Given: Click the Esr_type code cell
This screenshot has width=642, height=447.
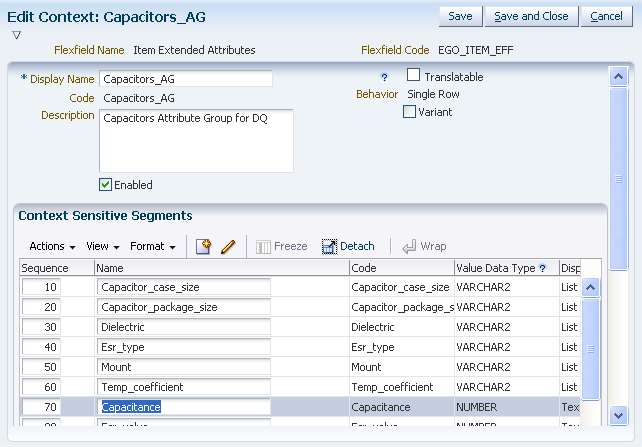Looking at the screenshot, I should click(402, 347).
